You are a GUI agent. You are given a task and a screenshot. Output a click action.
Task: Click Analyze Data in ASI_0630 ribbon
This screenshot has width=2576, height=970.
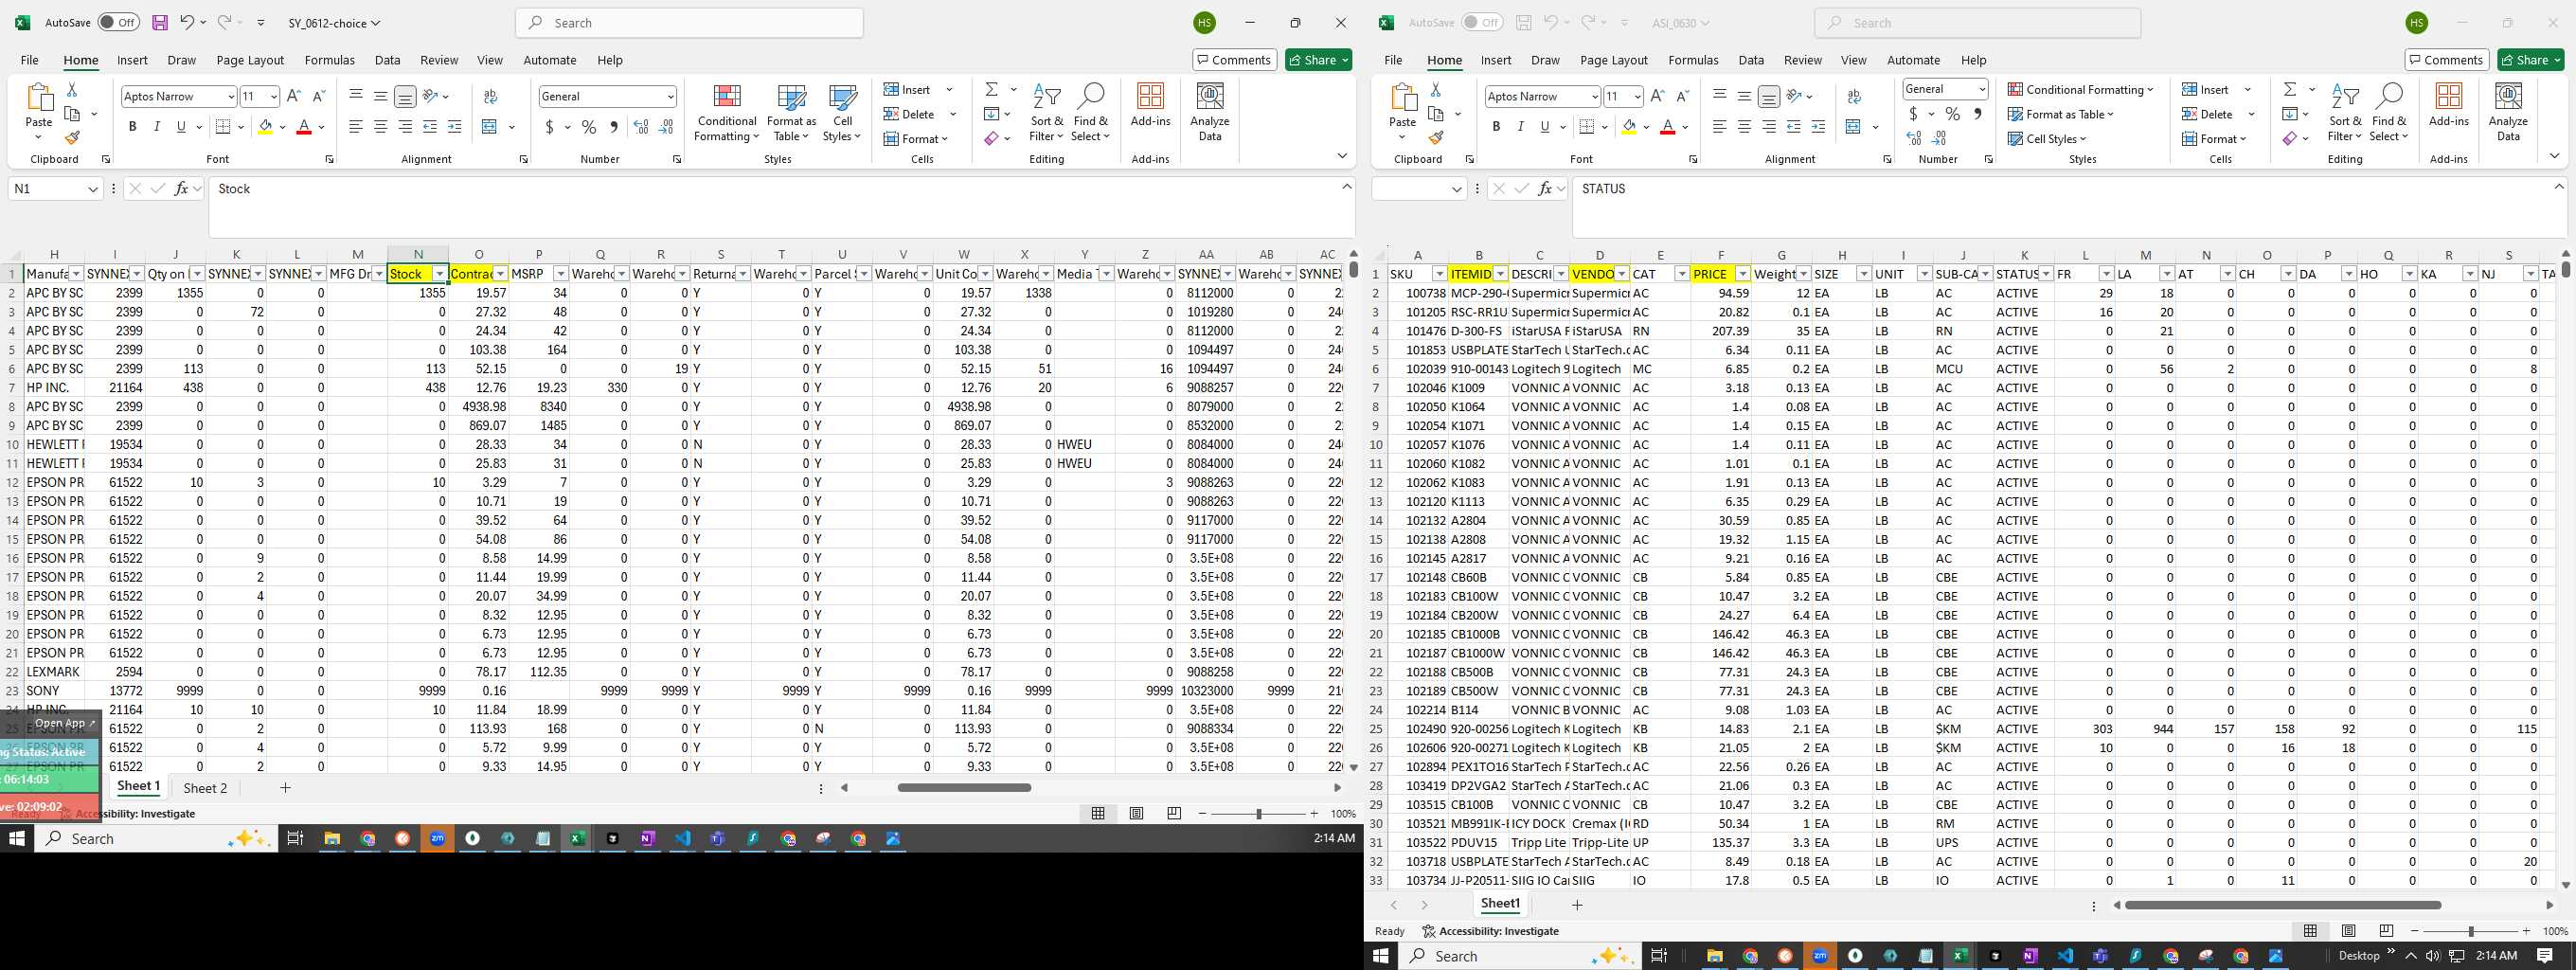tap(2508, 112)
